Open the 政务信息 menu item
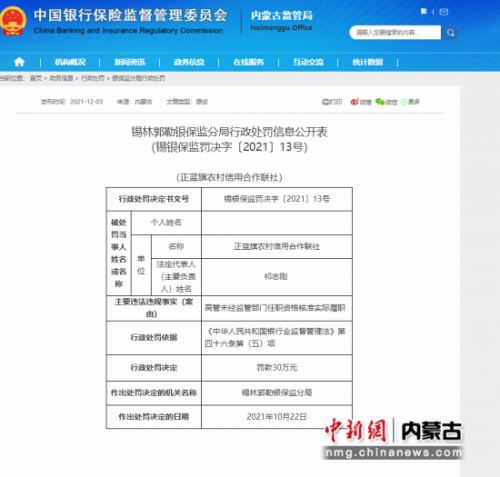Viewport: 500px width, 477px height. [189, 62]
